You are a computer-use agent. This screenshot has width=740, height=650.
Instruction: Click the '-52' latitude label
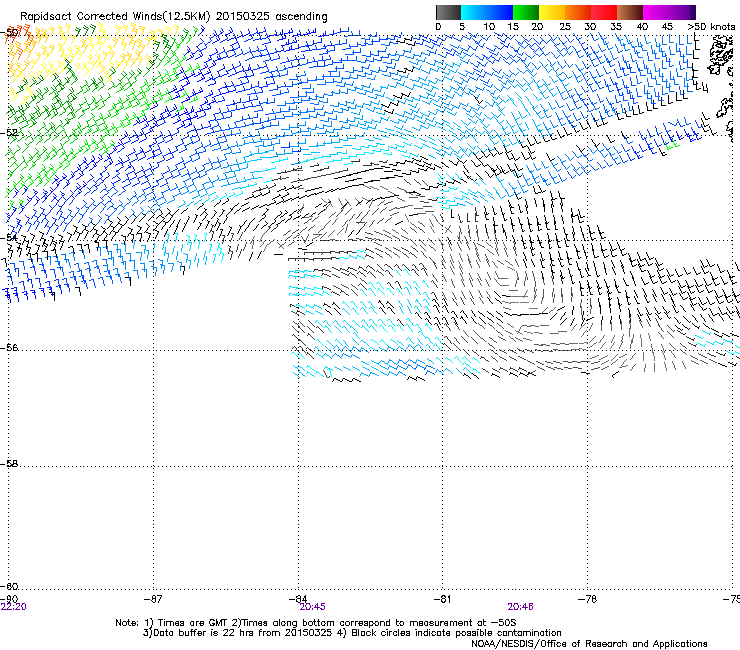click(x=10, y=133)
